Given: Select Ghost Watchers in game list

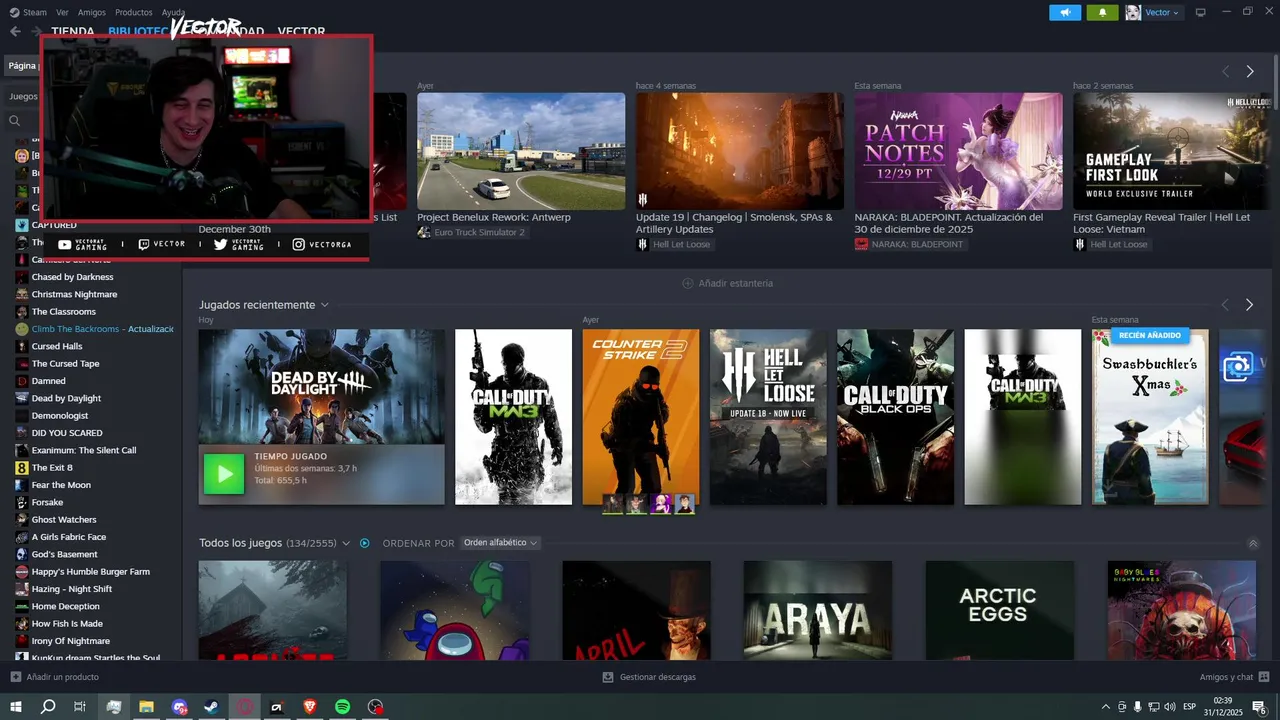Looking at the screenshot, I should [x=64, y=520].
